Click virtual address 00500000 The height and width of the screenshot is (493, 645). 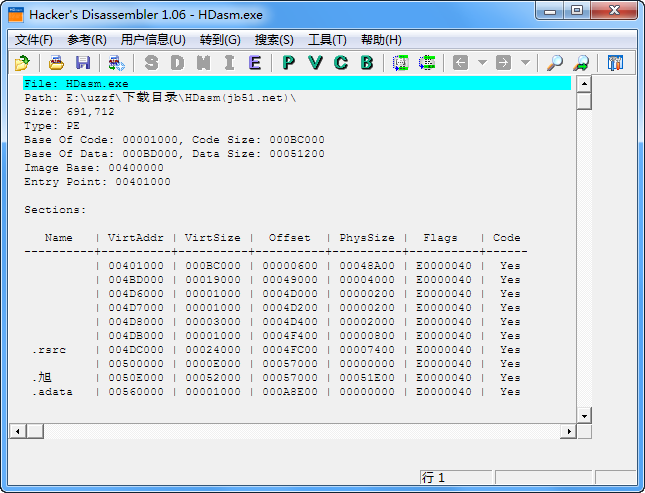tap(136, 363)
